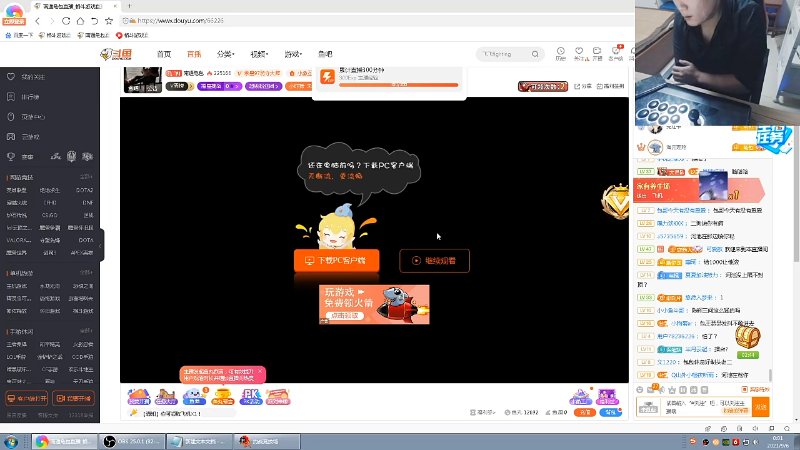Open the start-streaming icon in header
Screen dimensions: 800x450
[597, 53]
